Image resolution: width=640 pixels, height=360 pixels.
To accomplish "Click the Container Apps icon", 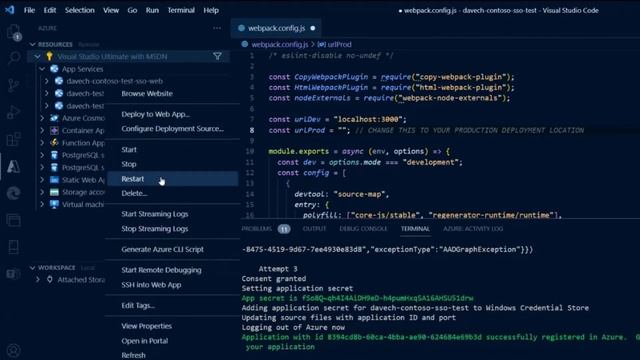I will 54,130.
